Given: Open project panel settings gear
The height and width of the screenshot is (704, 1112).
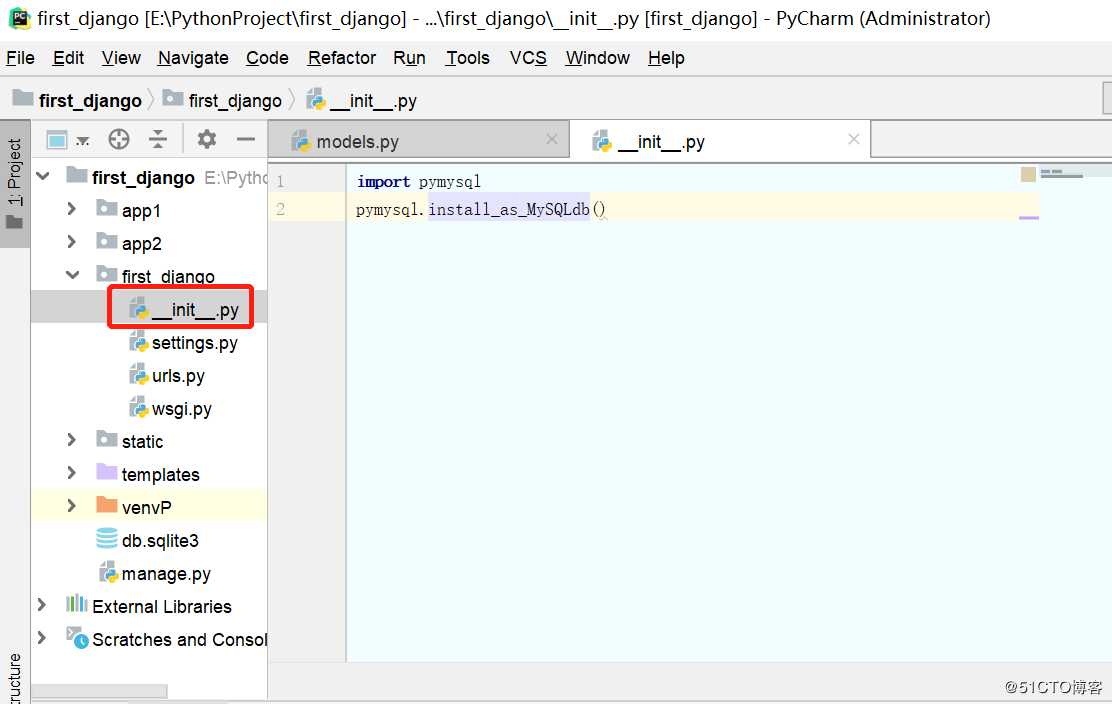Looking at the screenshot, I should 206,139.
